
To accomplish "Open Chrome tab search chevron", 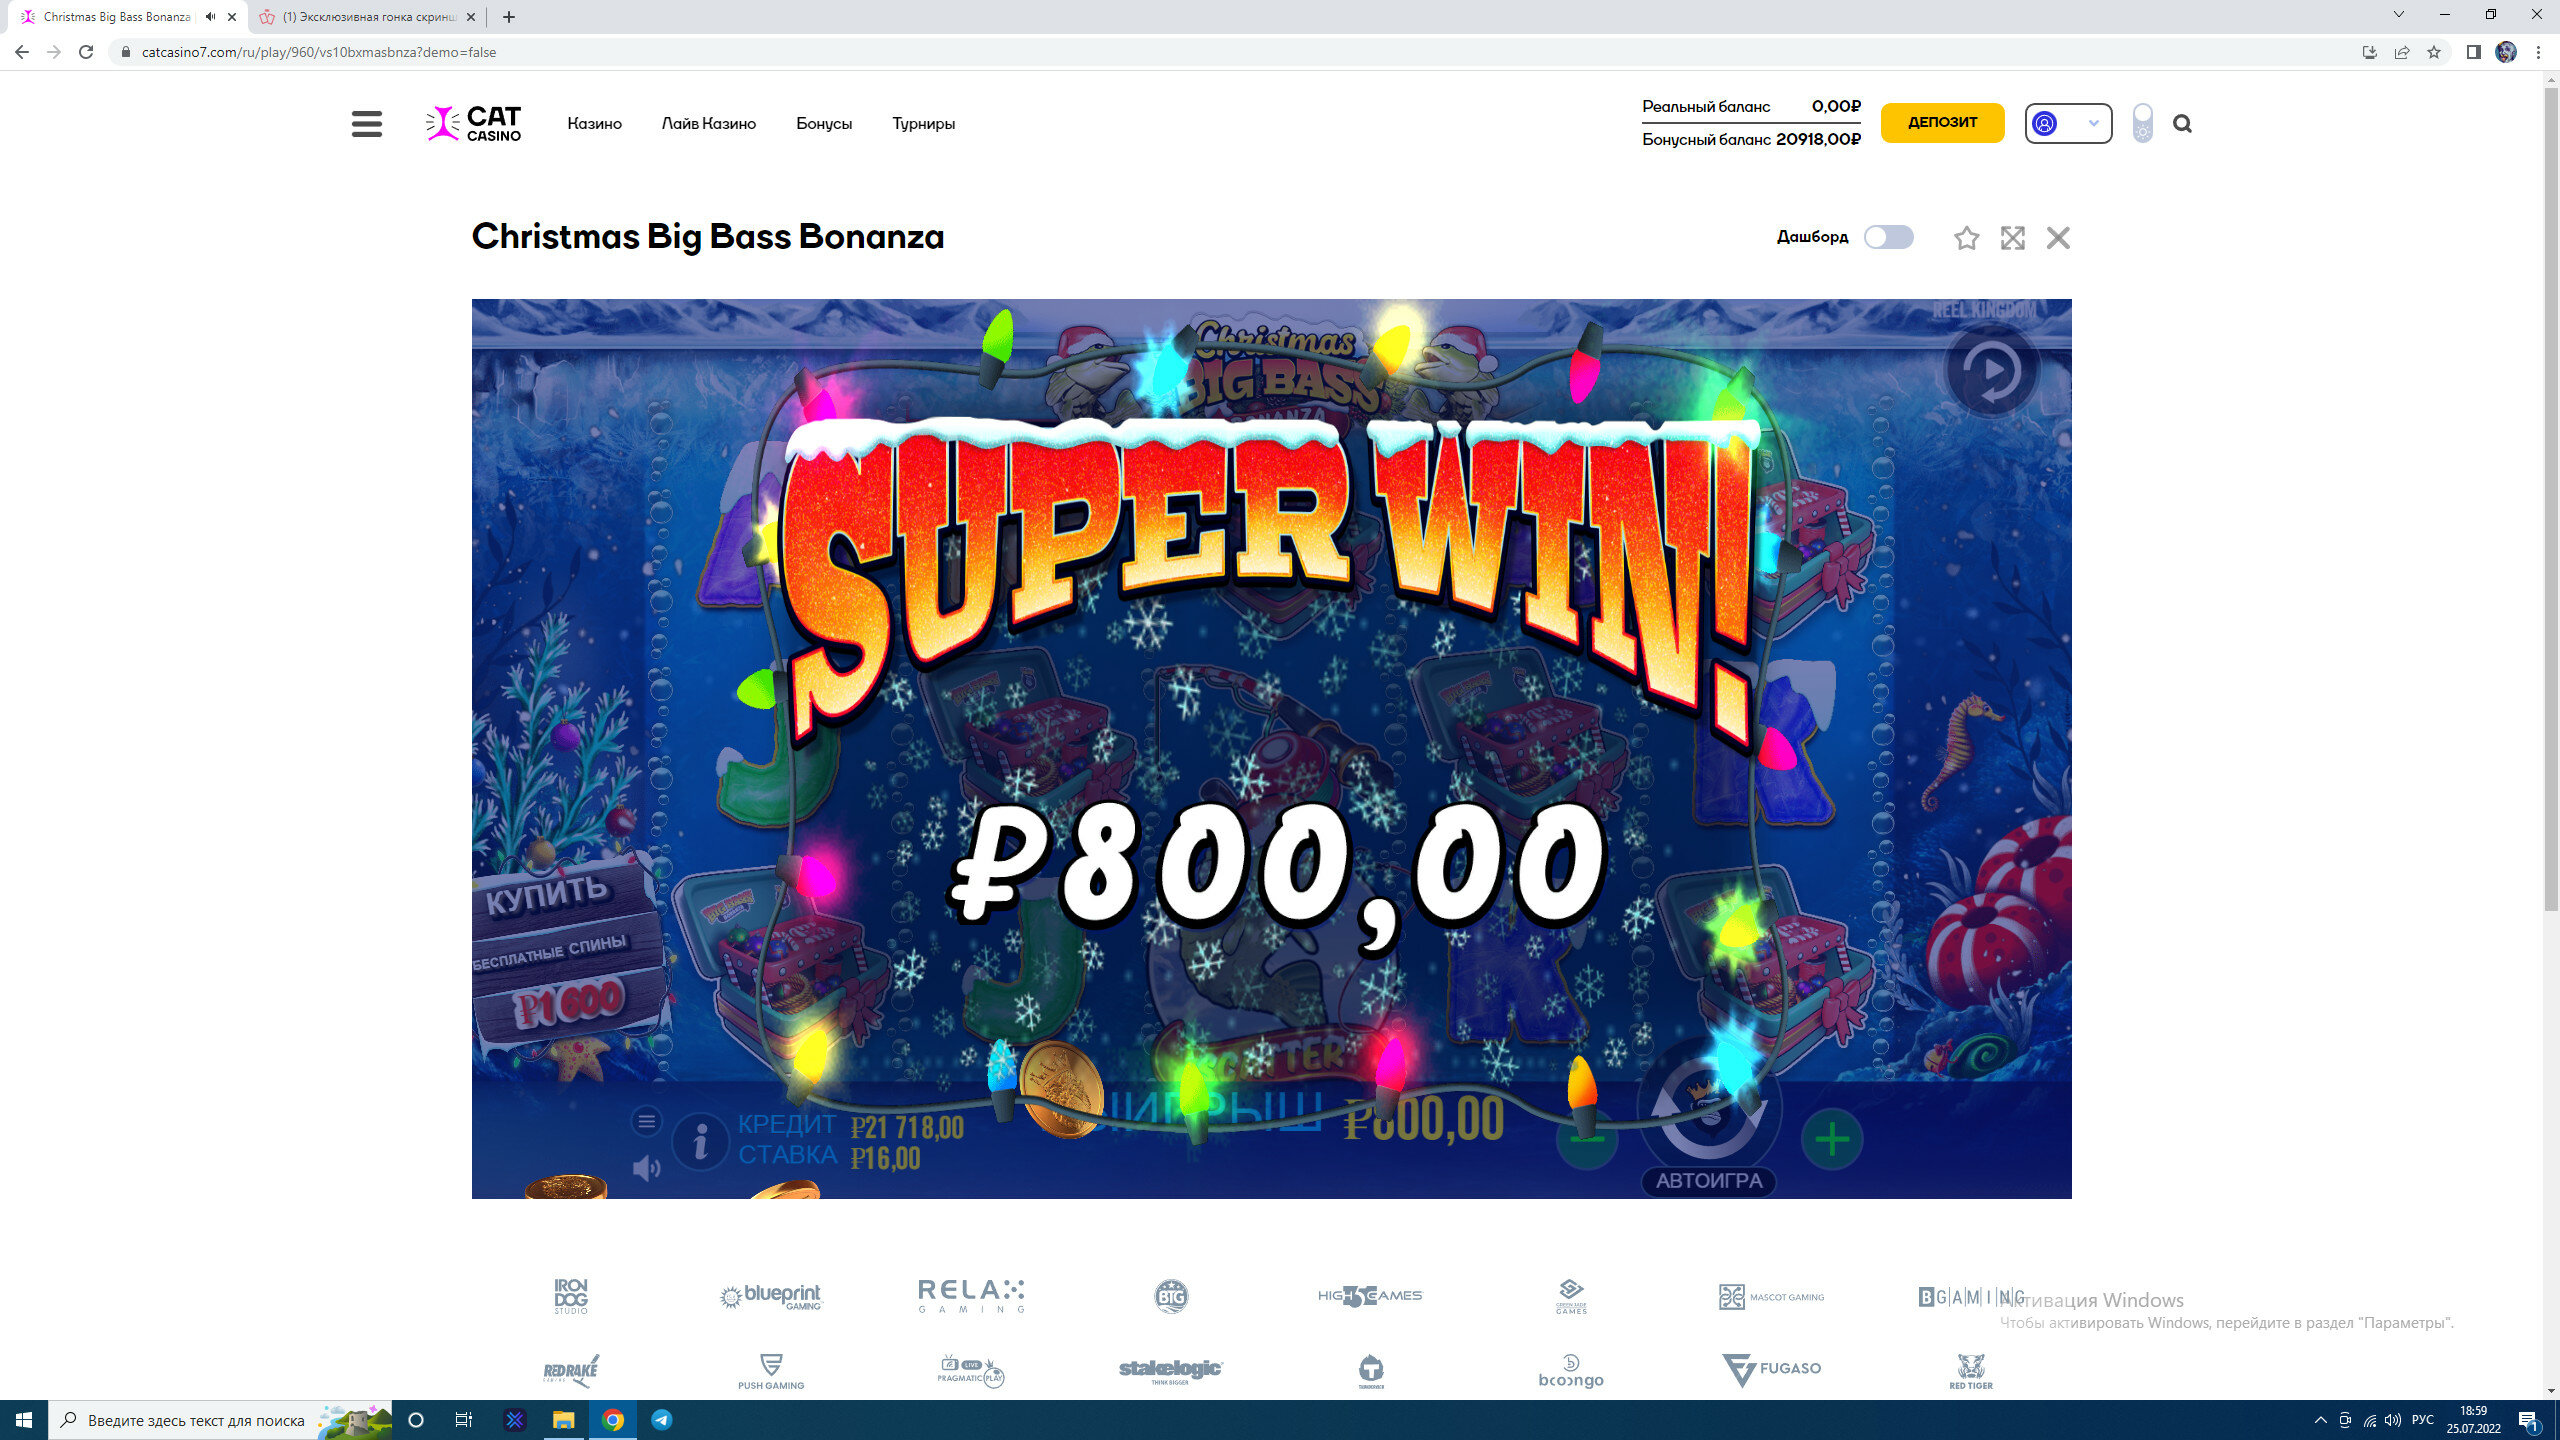I will coord(2398,15).
